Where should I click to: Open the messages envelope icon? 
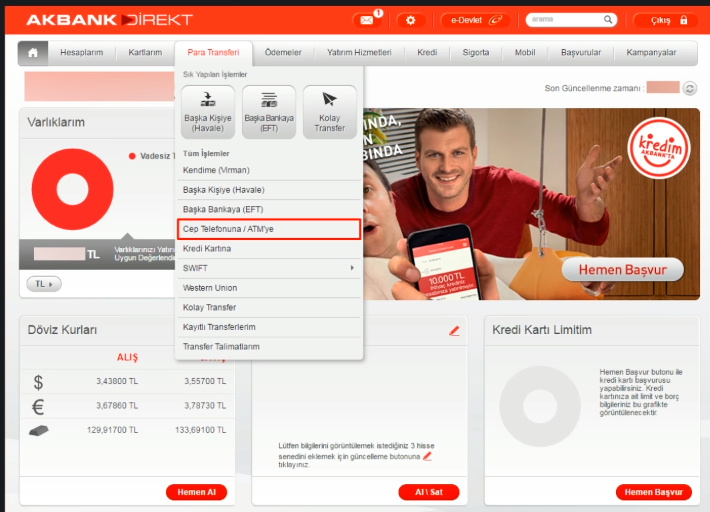pos(367,20)
